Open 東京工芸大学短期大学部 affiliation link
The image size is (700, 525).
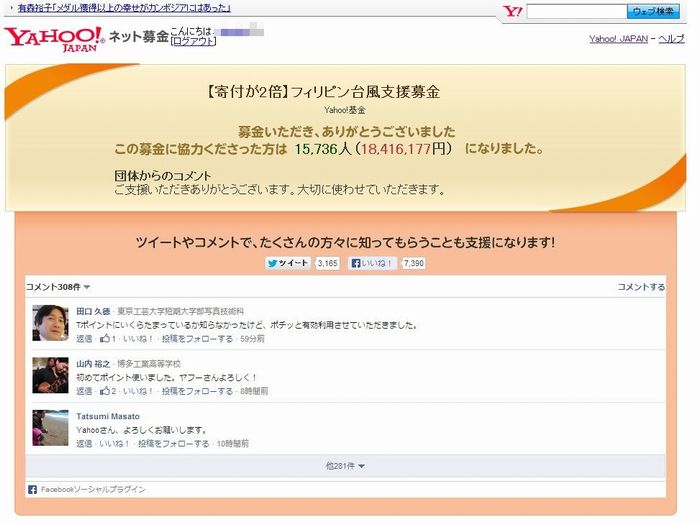pos(180,311)
